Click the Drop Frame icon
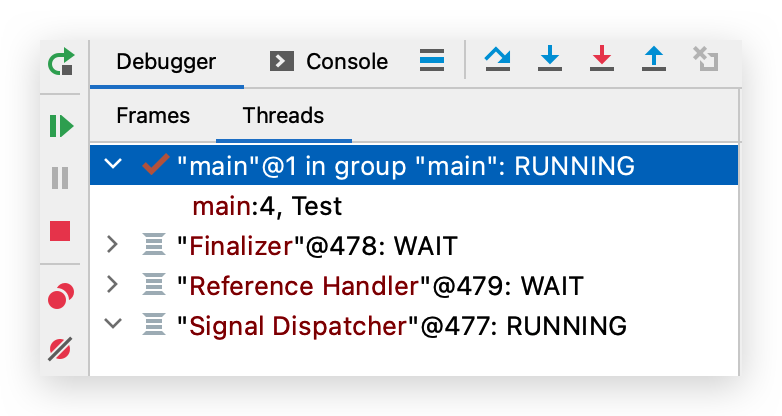The height and width of the screenshot is (416, 782). tap(706, 61)
